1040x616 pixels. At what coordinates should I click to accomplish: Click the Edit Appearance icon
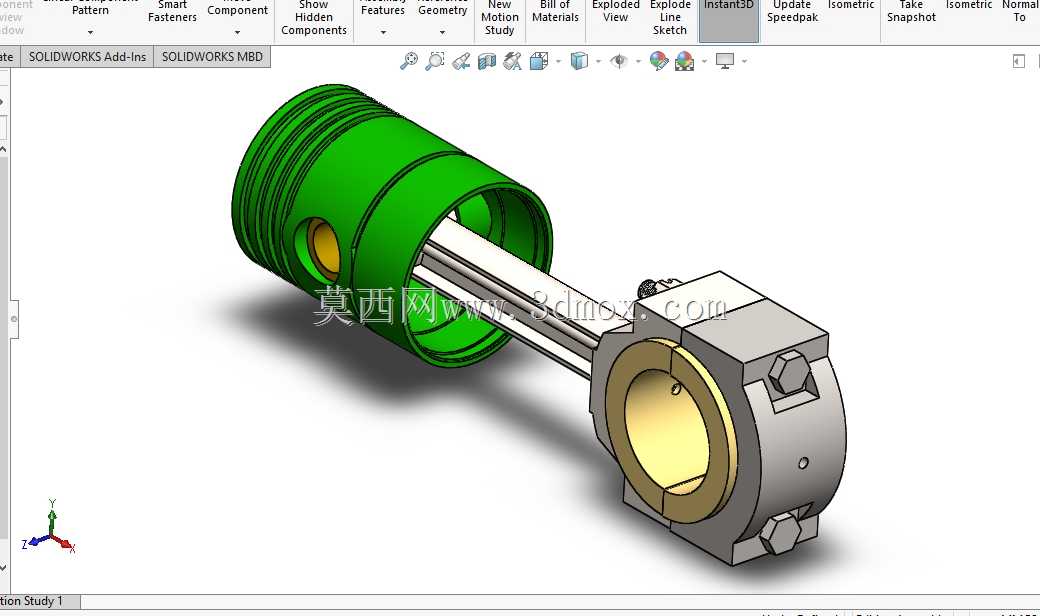point(659,62)
